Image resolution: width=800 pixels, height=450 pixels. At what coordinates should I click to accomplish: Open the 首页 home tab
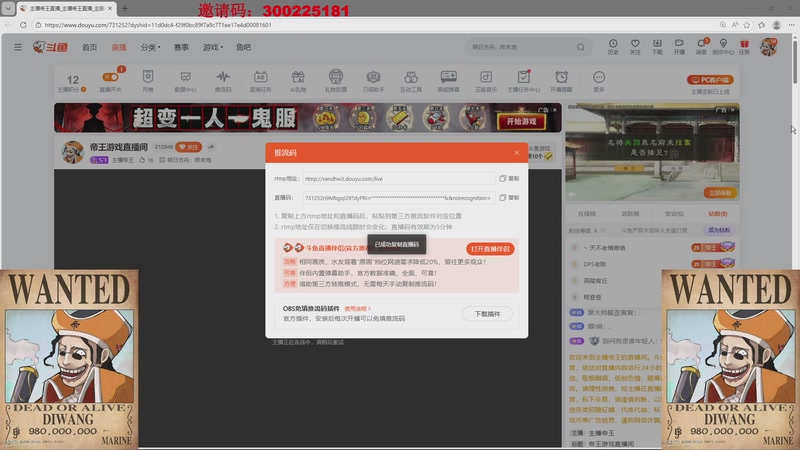(89, 47)
